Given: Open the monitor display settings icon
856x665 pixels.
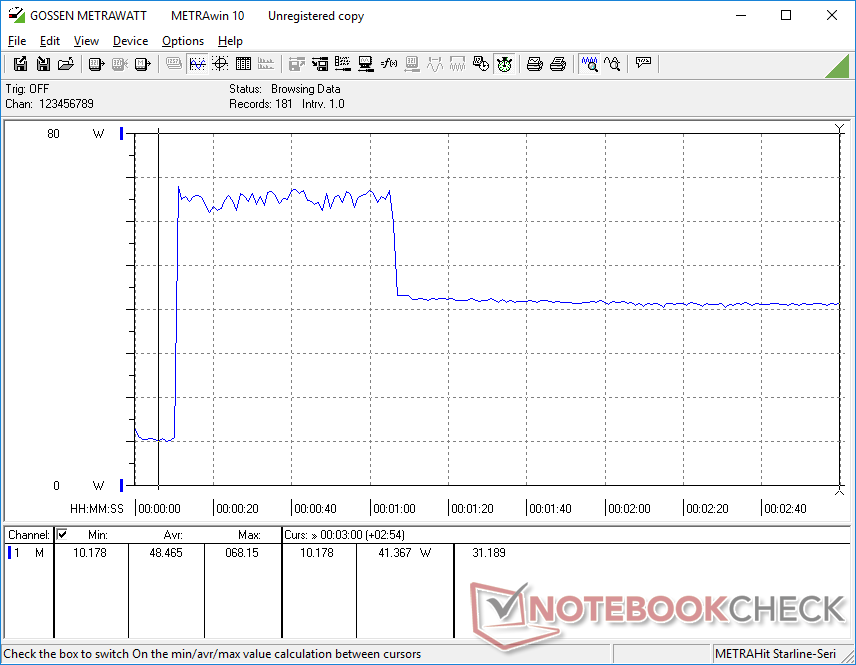Looking at the screenshot, I should (x=366, y=64).
